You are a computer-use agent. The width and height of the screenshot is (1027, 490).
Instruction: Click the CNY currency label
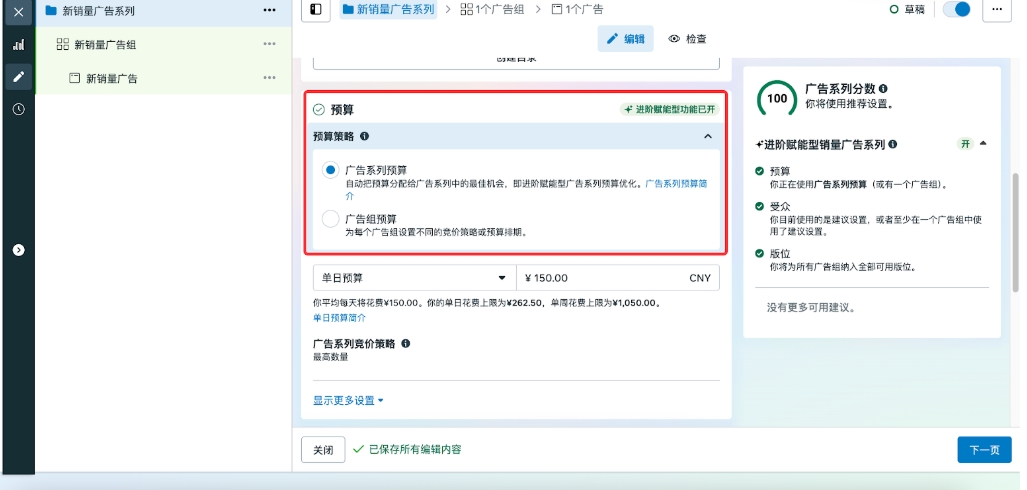pyautogui.click(x=700, y=278)
